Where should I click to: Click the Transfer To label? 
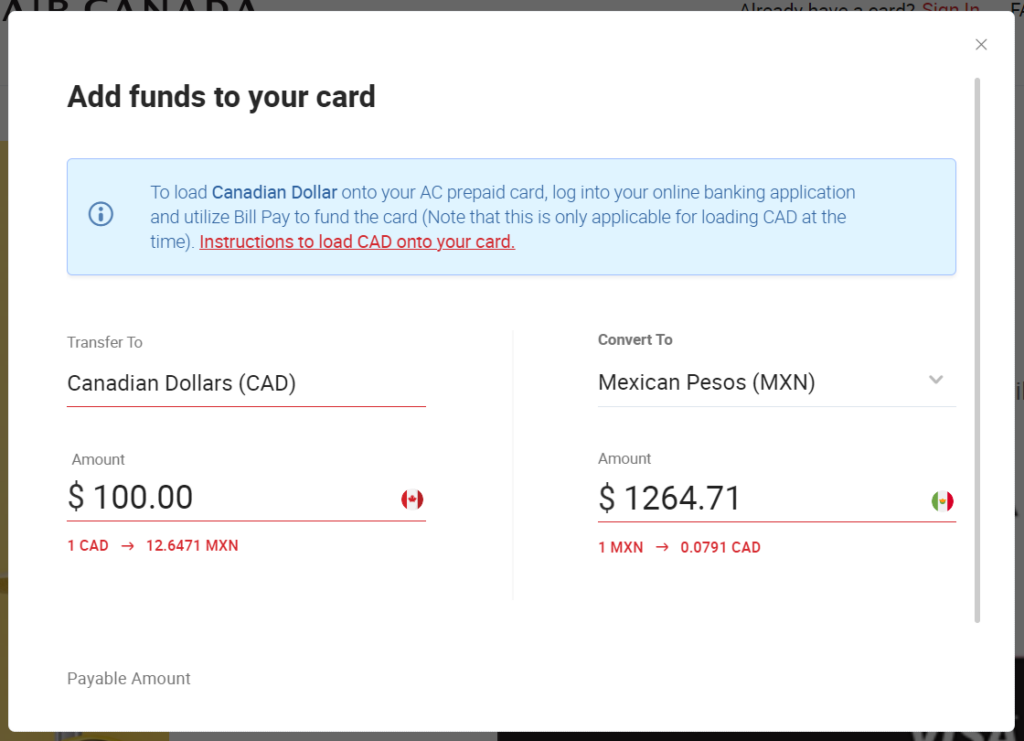coord(104,342)
